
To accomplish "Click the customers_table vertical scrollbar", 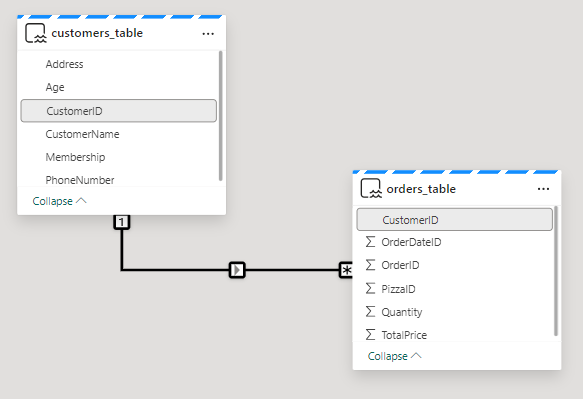I will [220, 116].
